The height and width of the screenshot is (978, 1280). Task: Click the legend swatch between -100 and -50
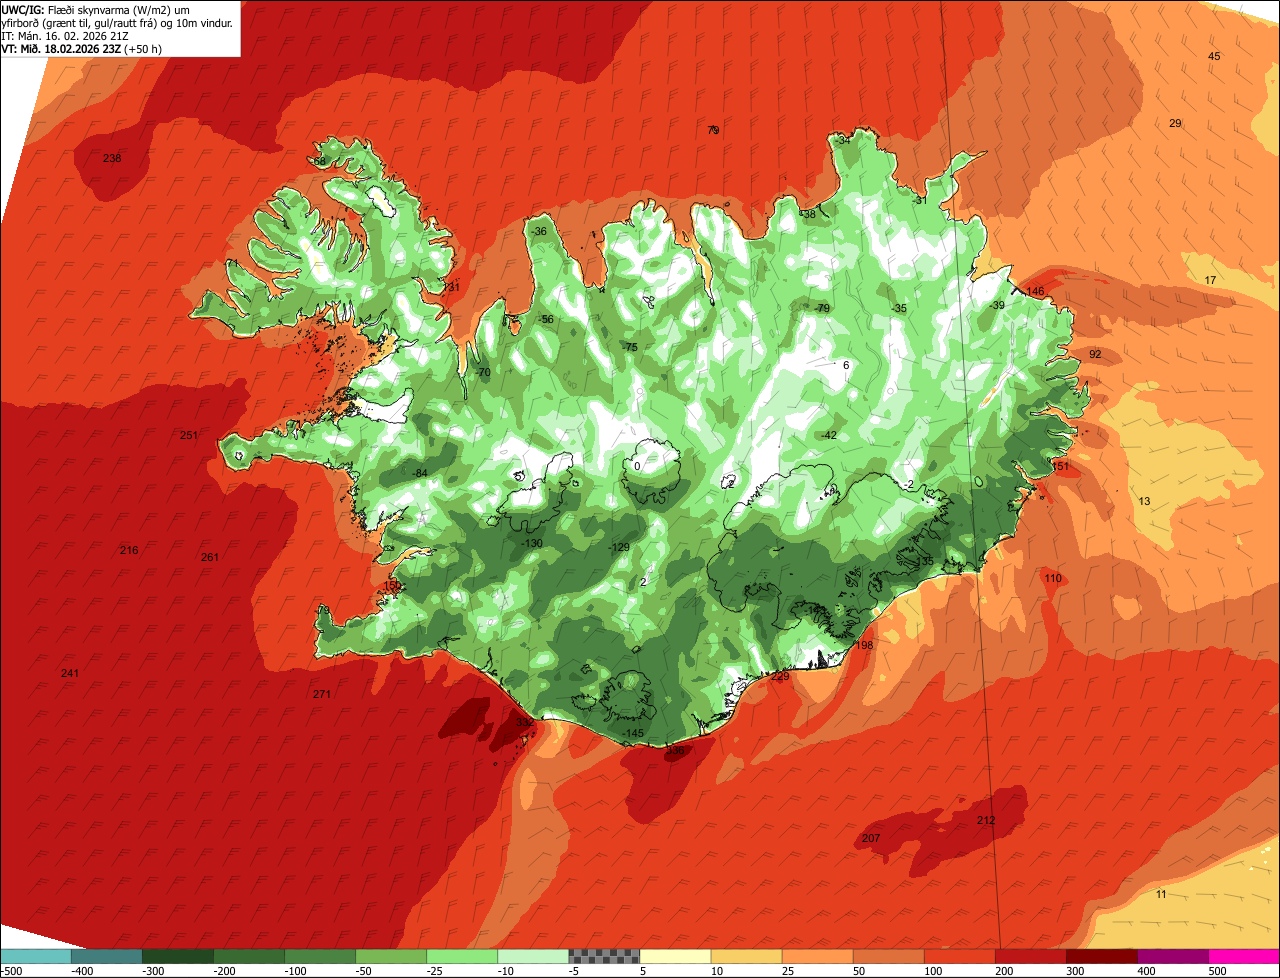(320, 956)
